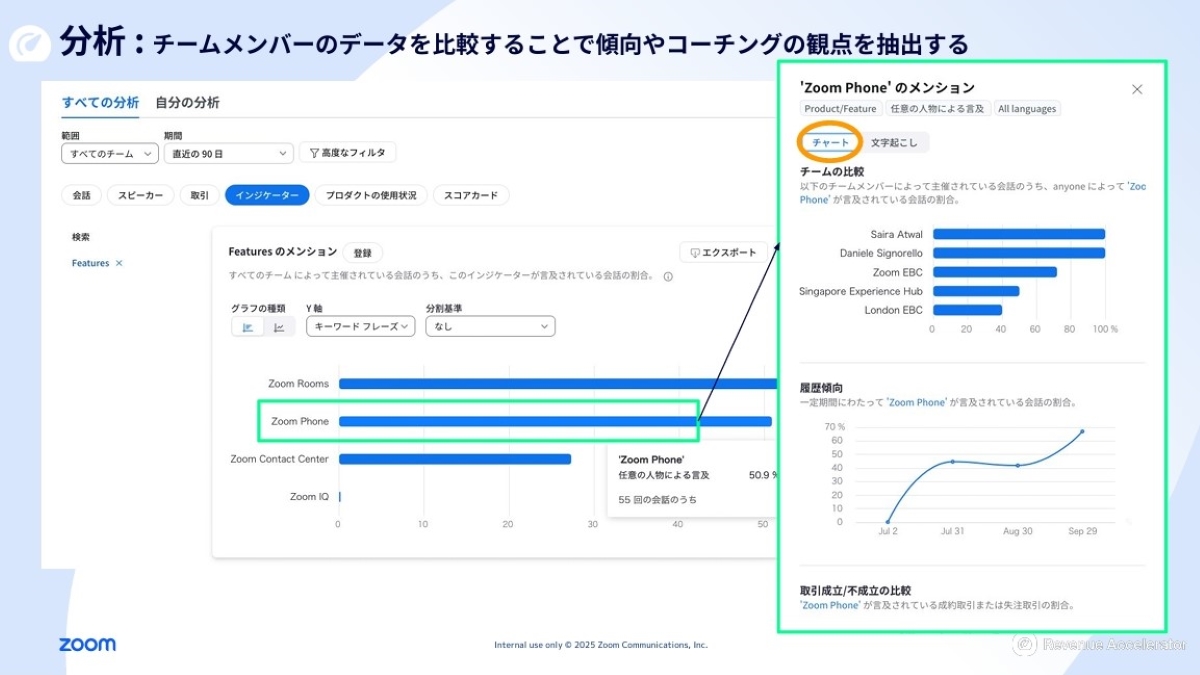
Task: Click the 50.9 % value in the tooltip
Action: pyautogui.click(x=763, y=475)
